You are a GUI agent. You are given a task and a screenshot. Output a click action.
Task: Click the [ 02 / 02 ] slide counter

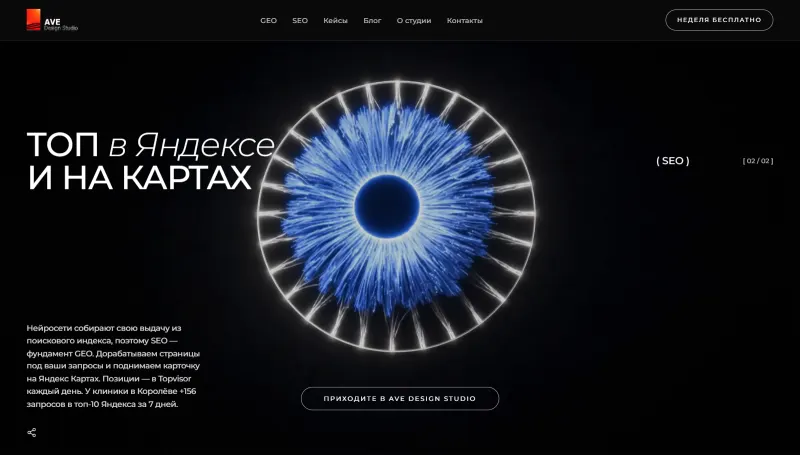(758, 161)
